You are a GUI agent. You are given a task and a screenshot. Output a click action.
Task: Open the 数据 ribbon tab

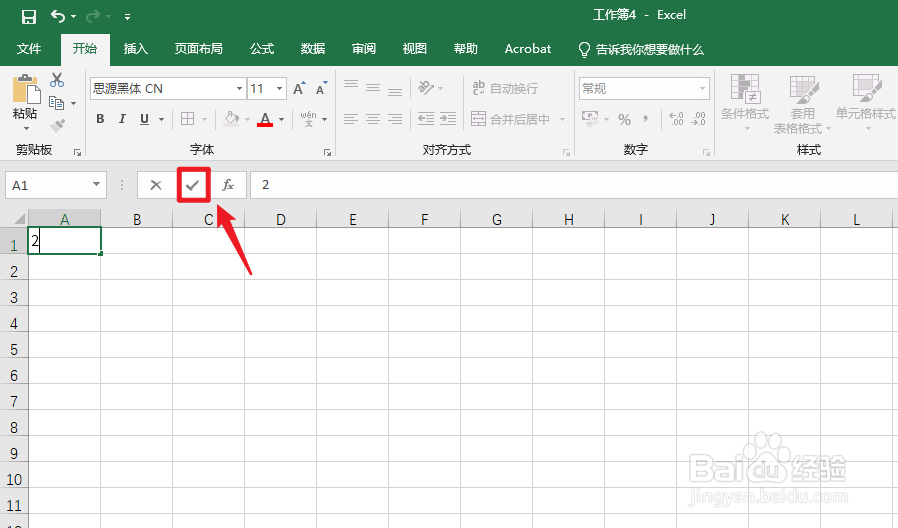pyautogui.click(x=313, y=49)
